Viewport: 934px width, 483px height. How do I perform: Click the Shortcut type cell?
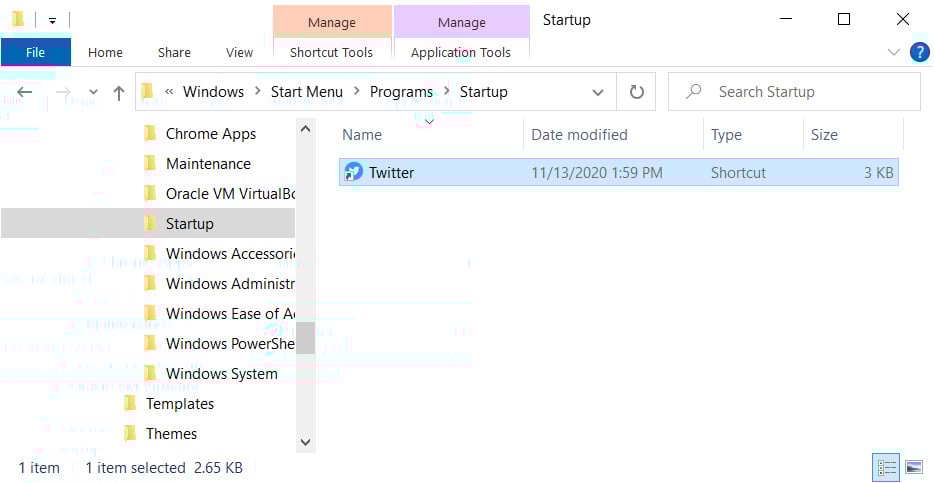tap(739, 173)
